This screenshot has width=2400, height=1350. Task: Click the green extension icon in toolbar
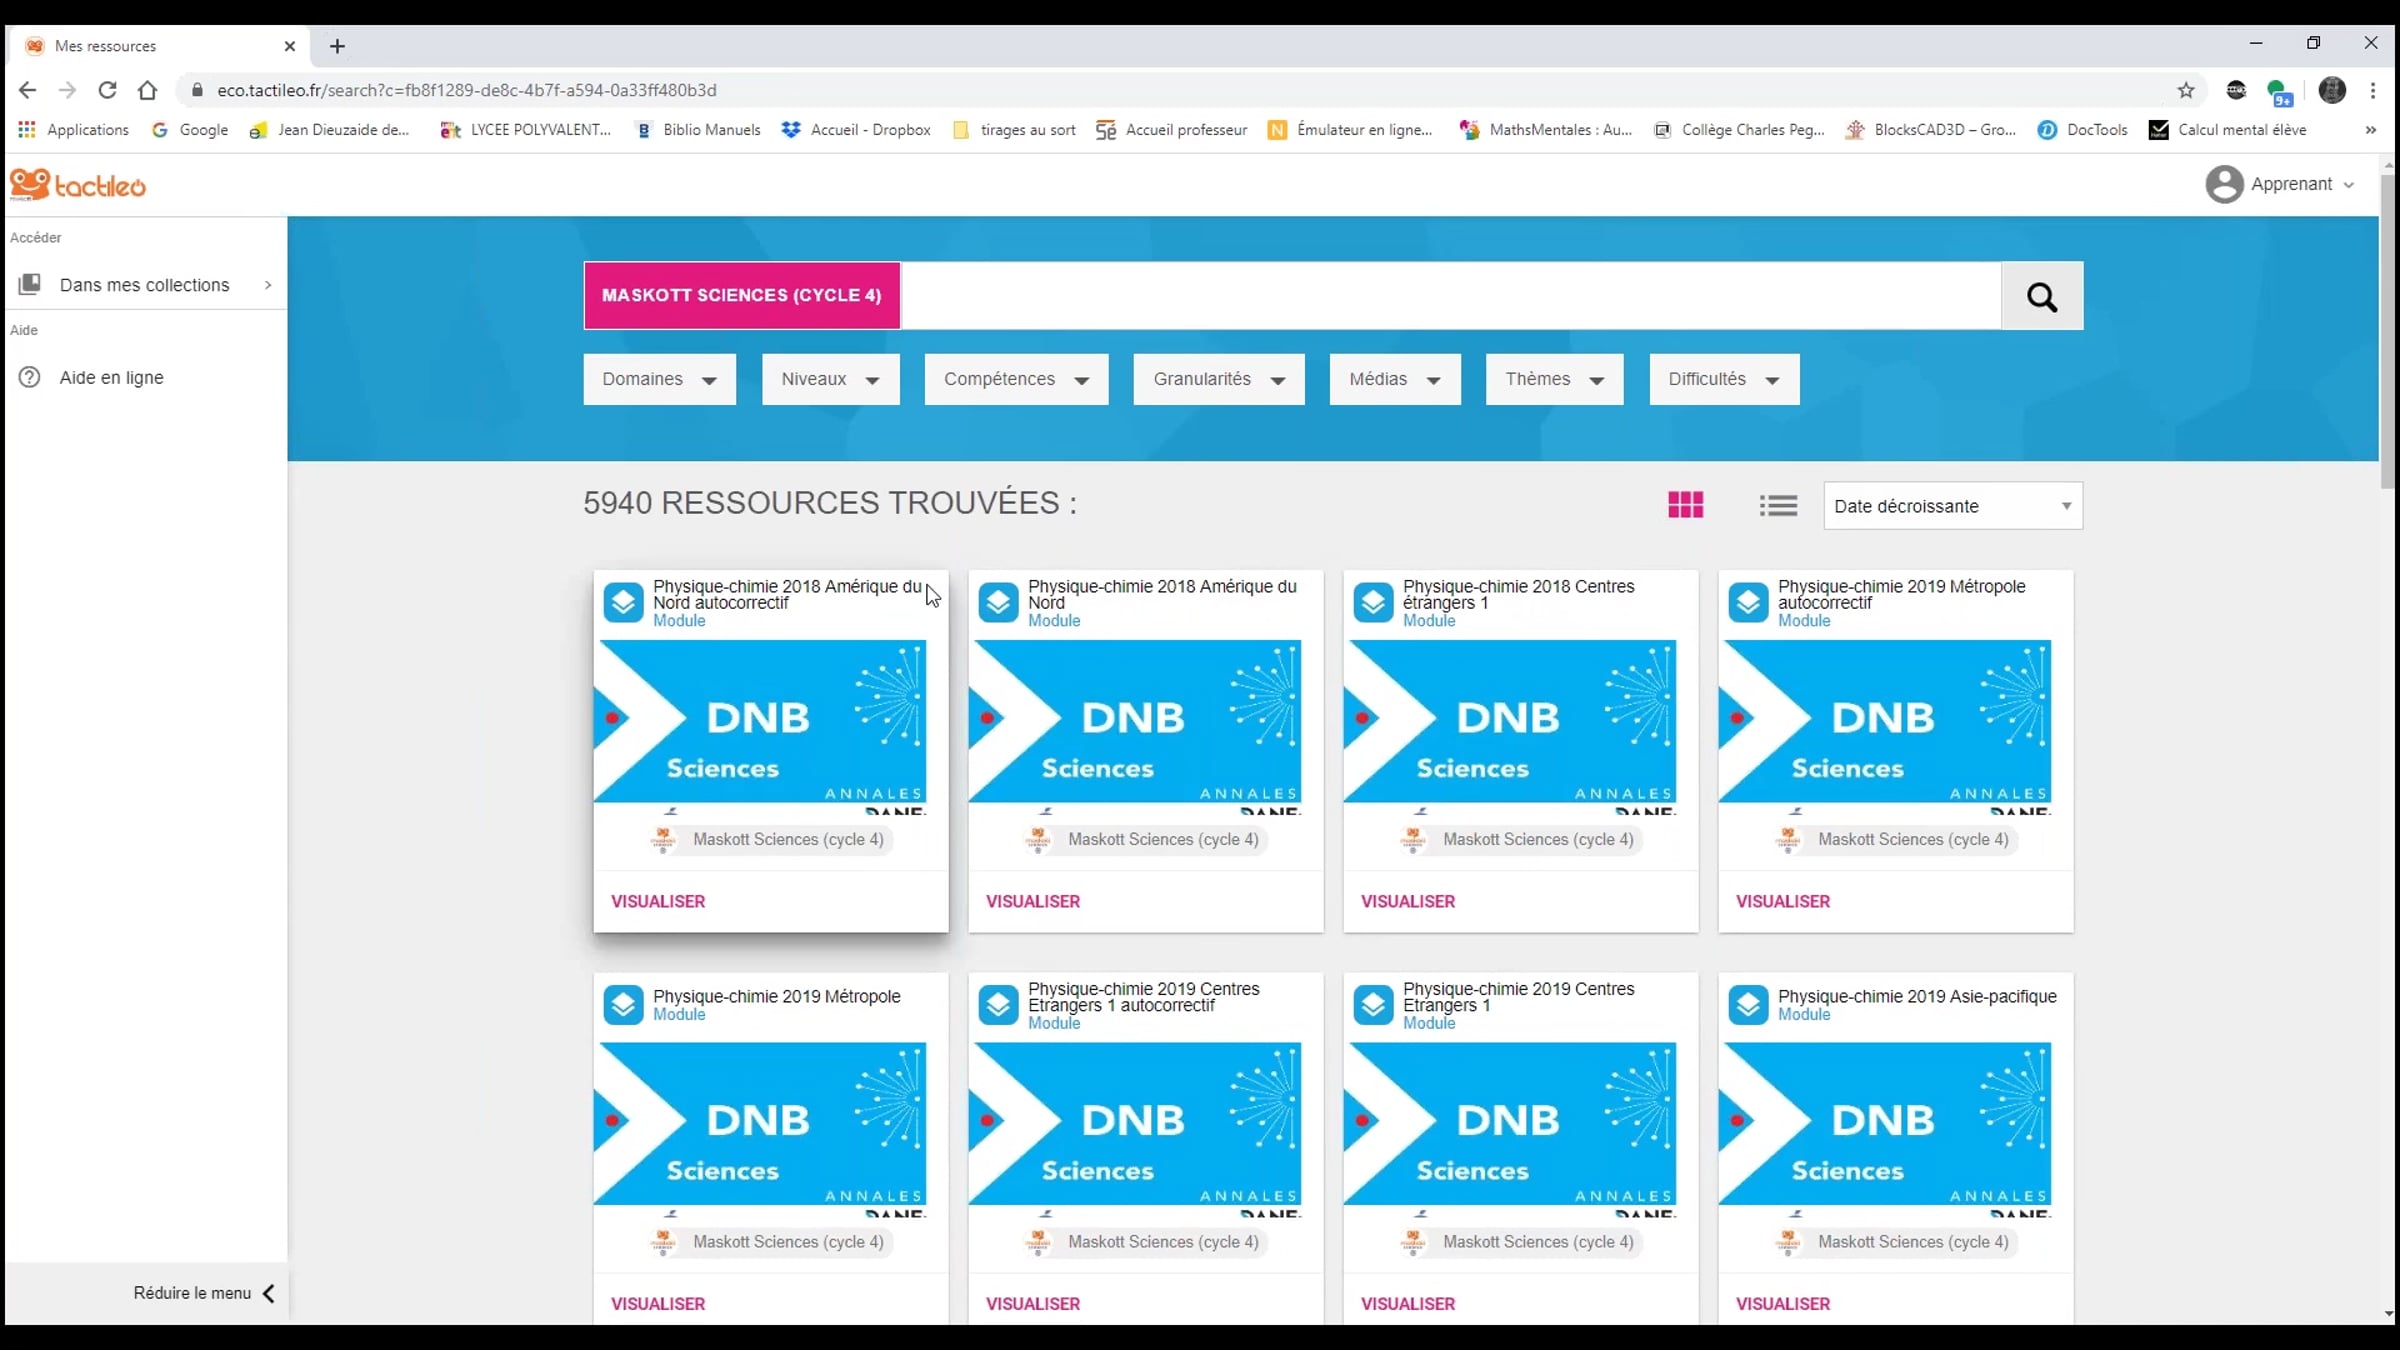[2279, 92]
